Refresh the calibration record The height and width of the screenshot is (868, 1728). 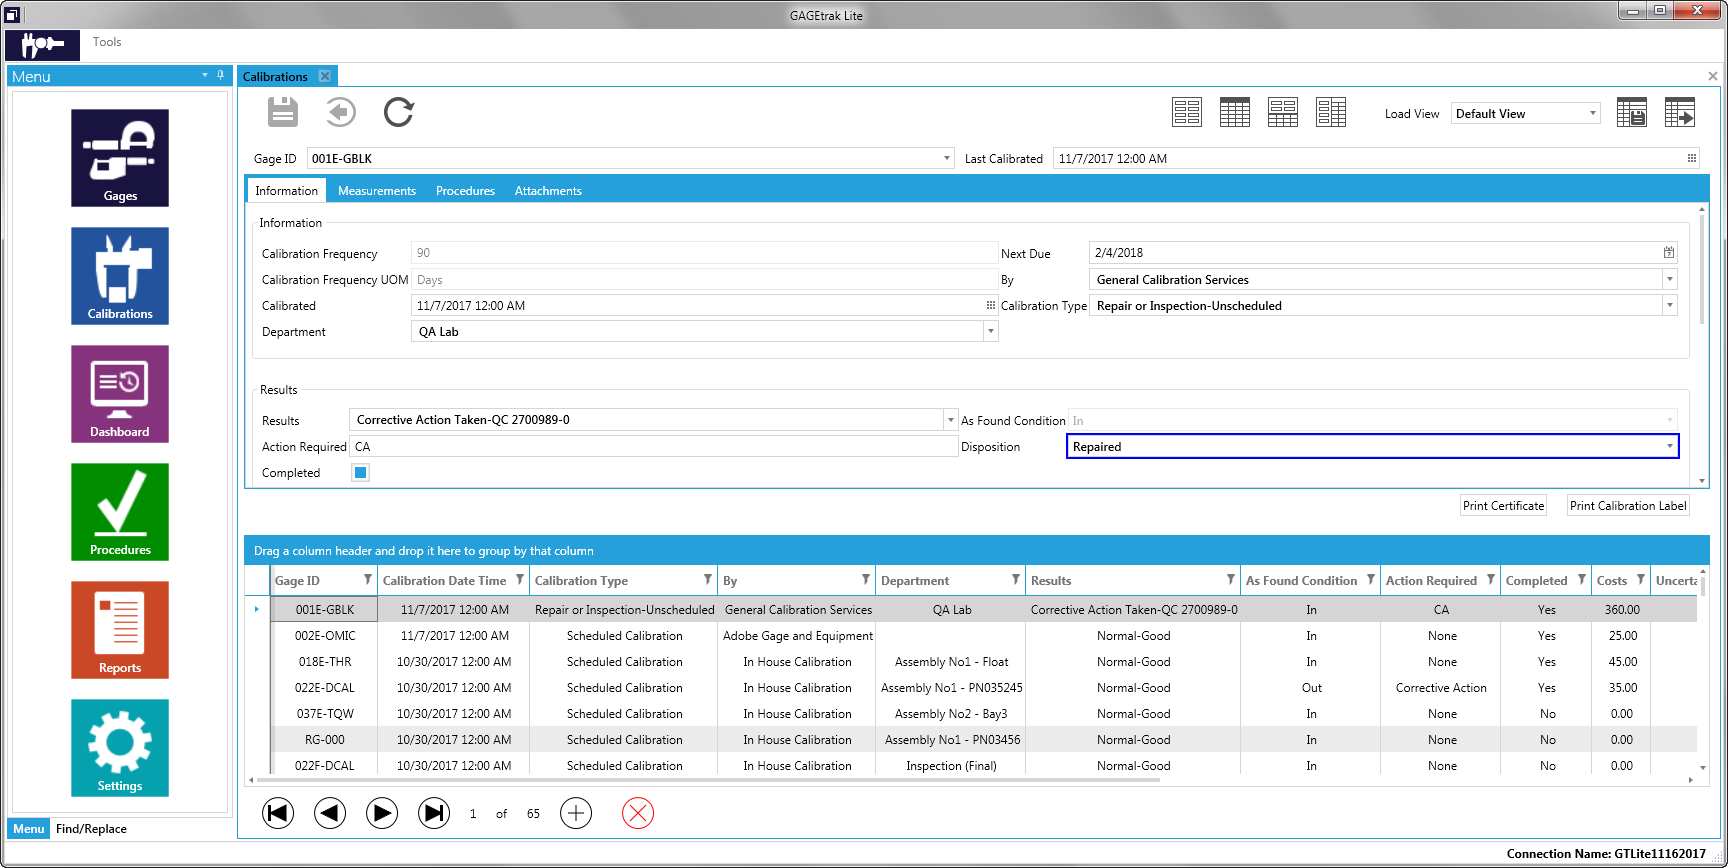pyautogui.click(x=398, y=112)
